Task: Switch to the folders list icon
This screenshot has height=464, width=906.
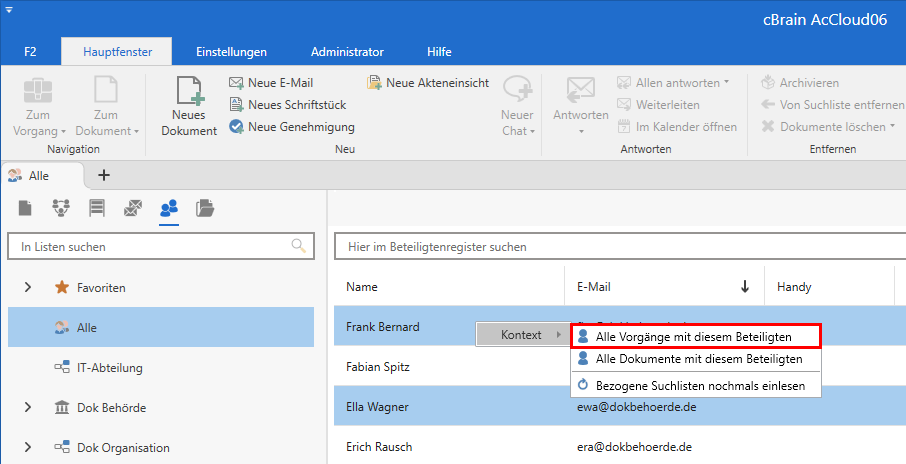Action: [x=205, y=208]
